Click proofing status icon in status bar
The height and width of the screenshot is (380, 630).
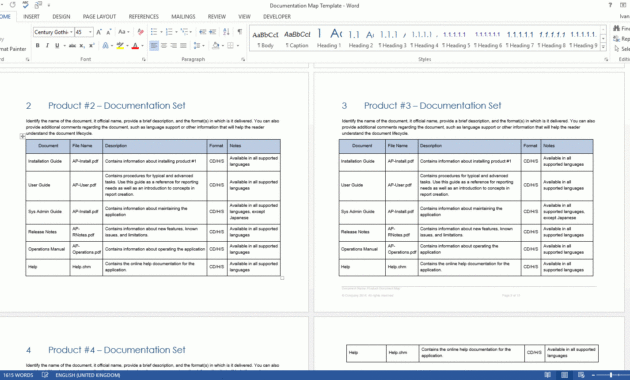(x=45, y=375)
